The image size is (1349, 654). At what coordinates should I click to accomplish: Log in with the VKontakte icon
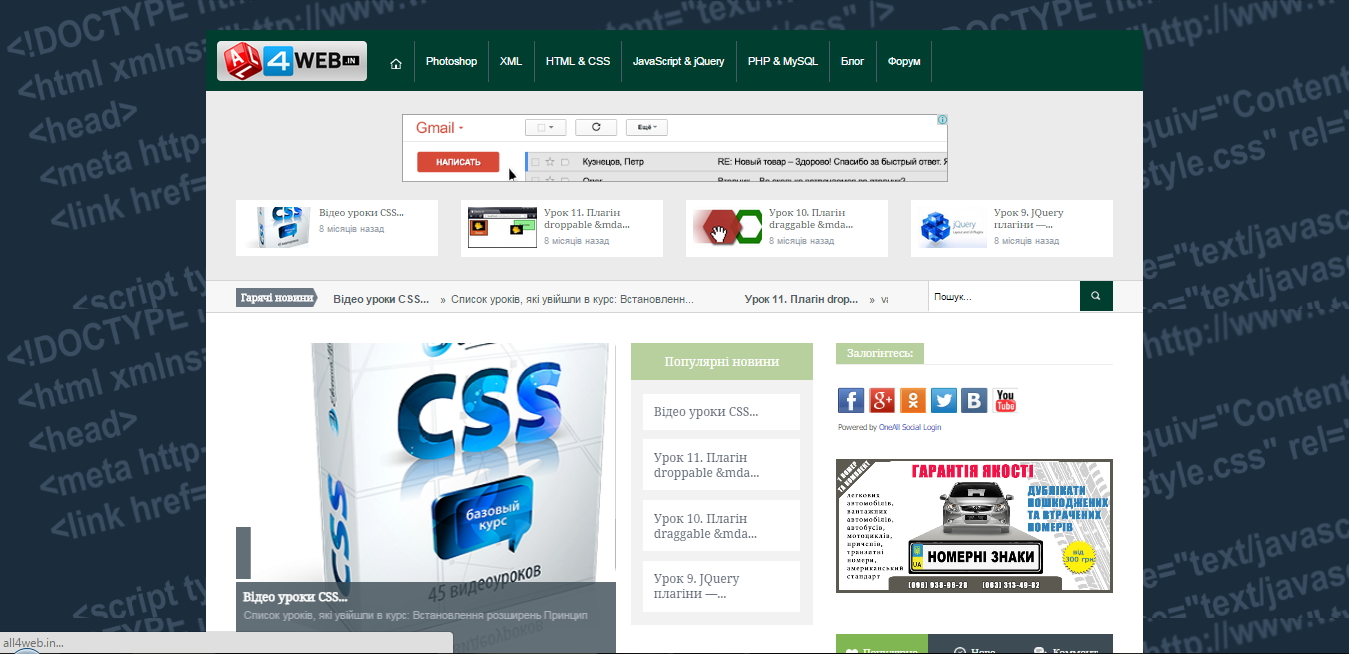pyautogui.click(x=974, y=400)
